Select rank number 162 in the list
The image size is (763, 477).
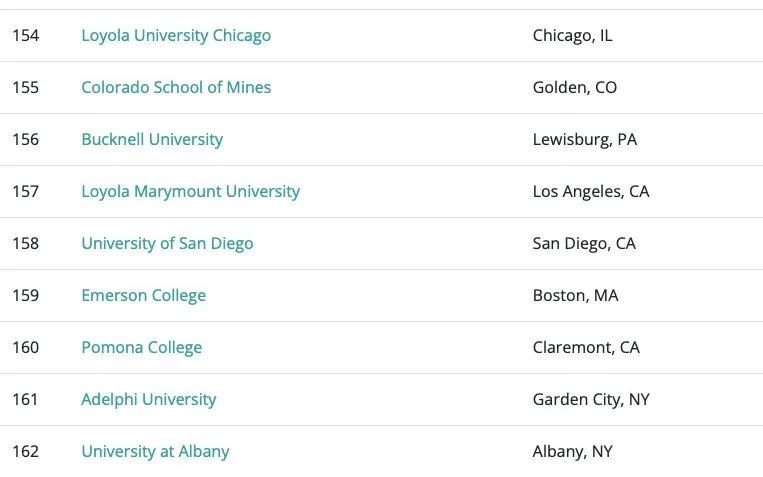tap(25, 452)
